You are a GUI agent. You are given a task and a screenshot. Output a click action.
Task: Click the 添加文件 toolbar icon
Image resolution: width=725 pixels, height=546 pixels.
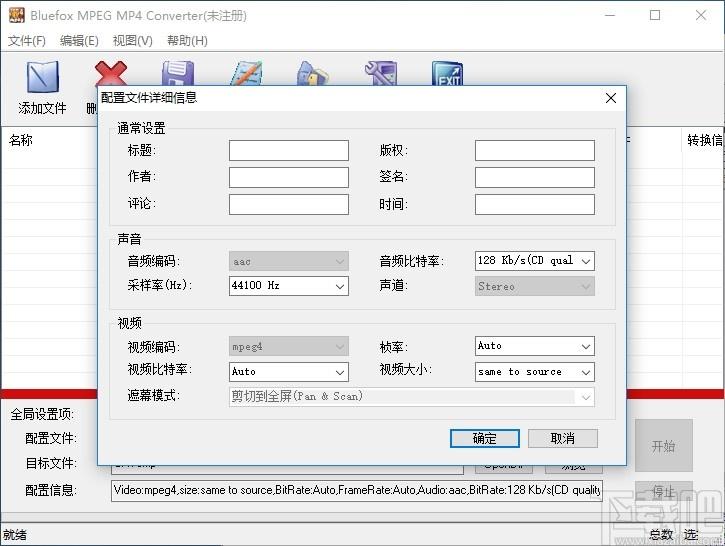43,87
